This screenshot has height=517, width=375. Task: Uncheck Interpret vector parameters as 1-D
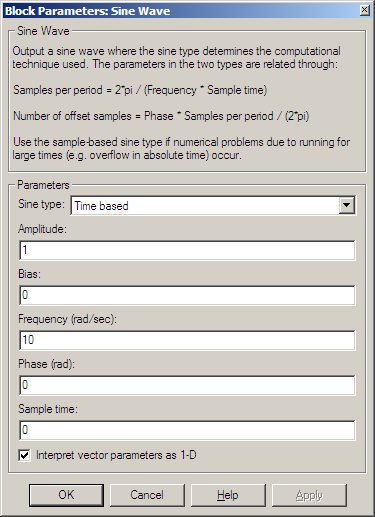click(24, 455)
